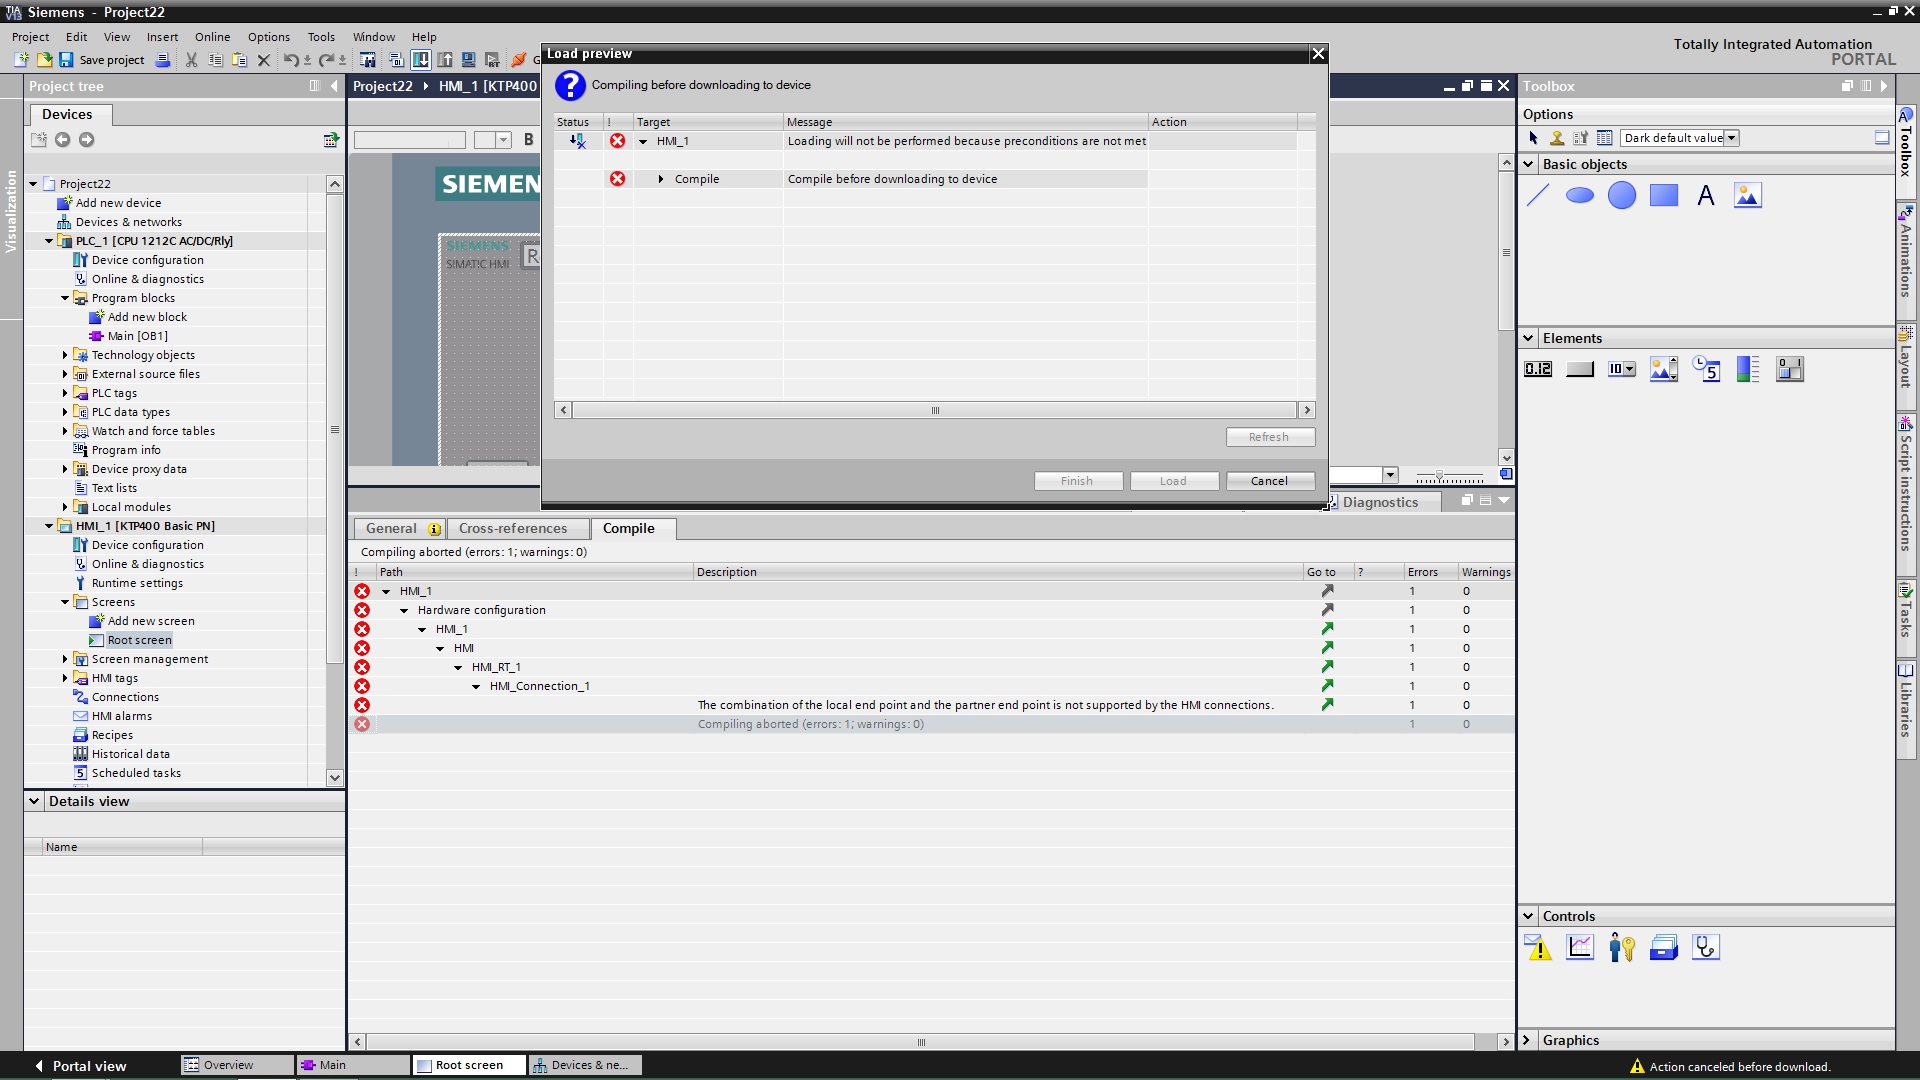Viewport: 1920px width, 1080px height.
Task: Click the Print icon in main toolbar
Action: [162, 60]
